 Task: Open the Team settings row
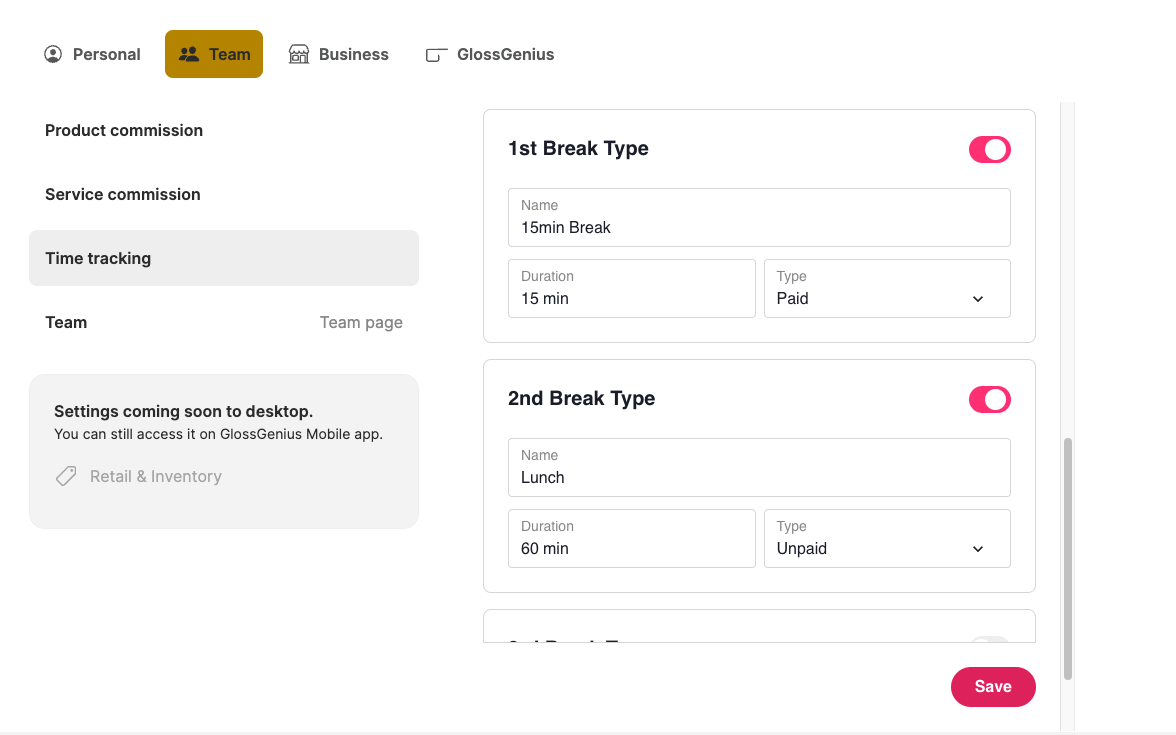click(x=224, y=322)
